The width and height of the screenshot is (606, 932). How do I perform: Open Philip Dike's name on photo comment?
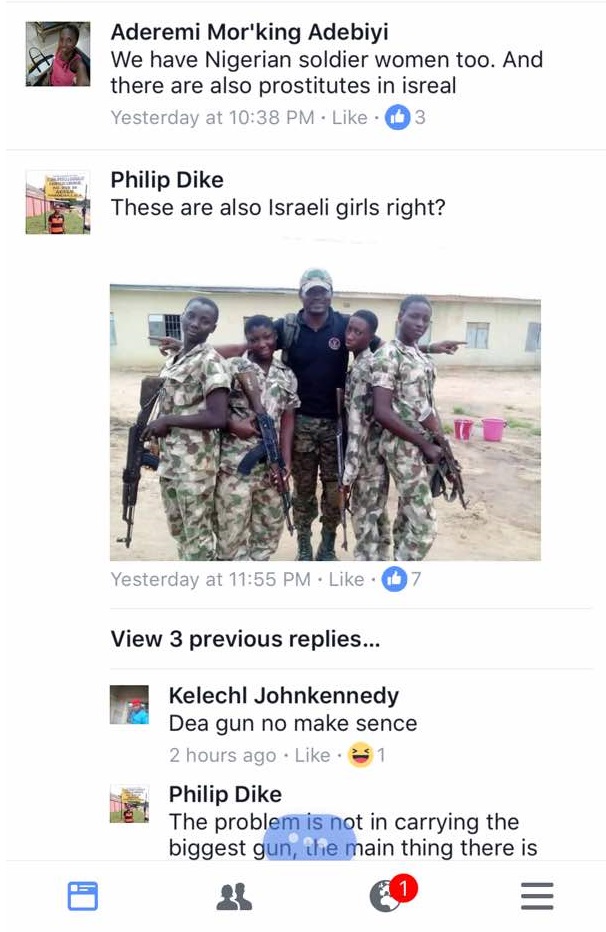click(167, 180)
